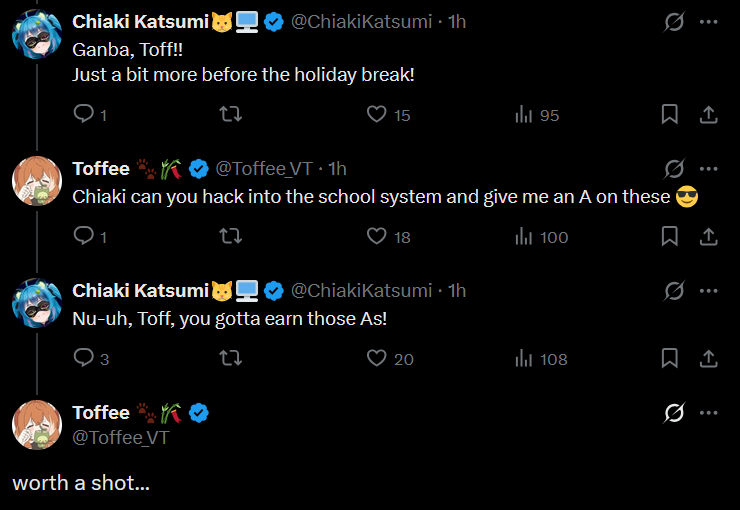
Task: Open more options on Chiaki's first tweet
Action: (709, 22)
